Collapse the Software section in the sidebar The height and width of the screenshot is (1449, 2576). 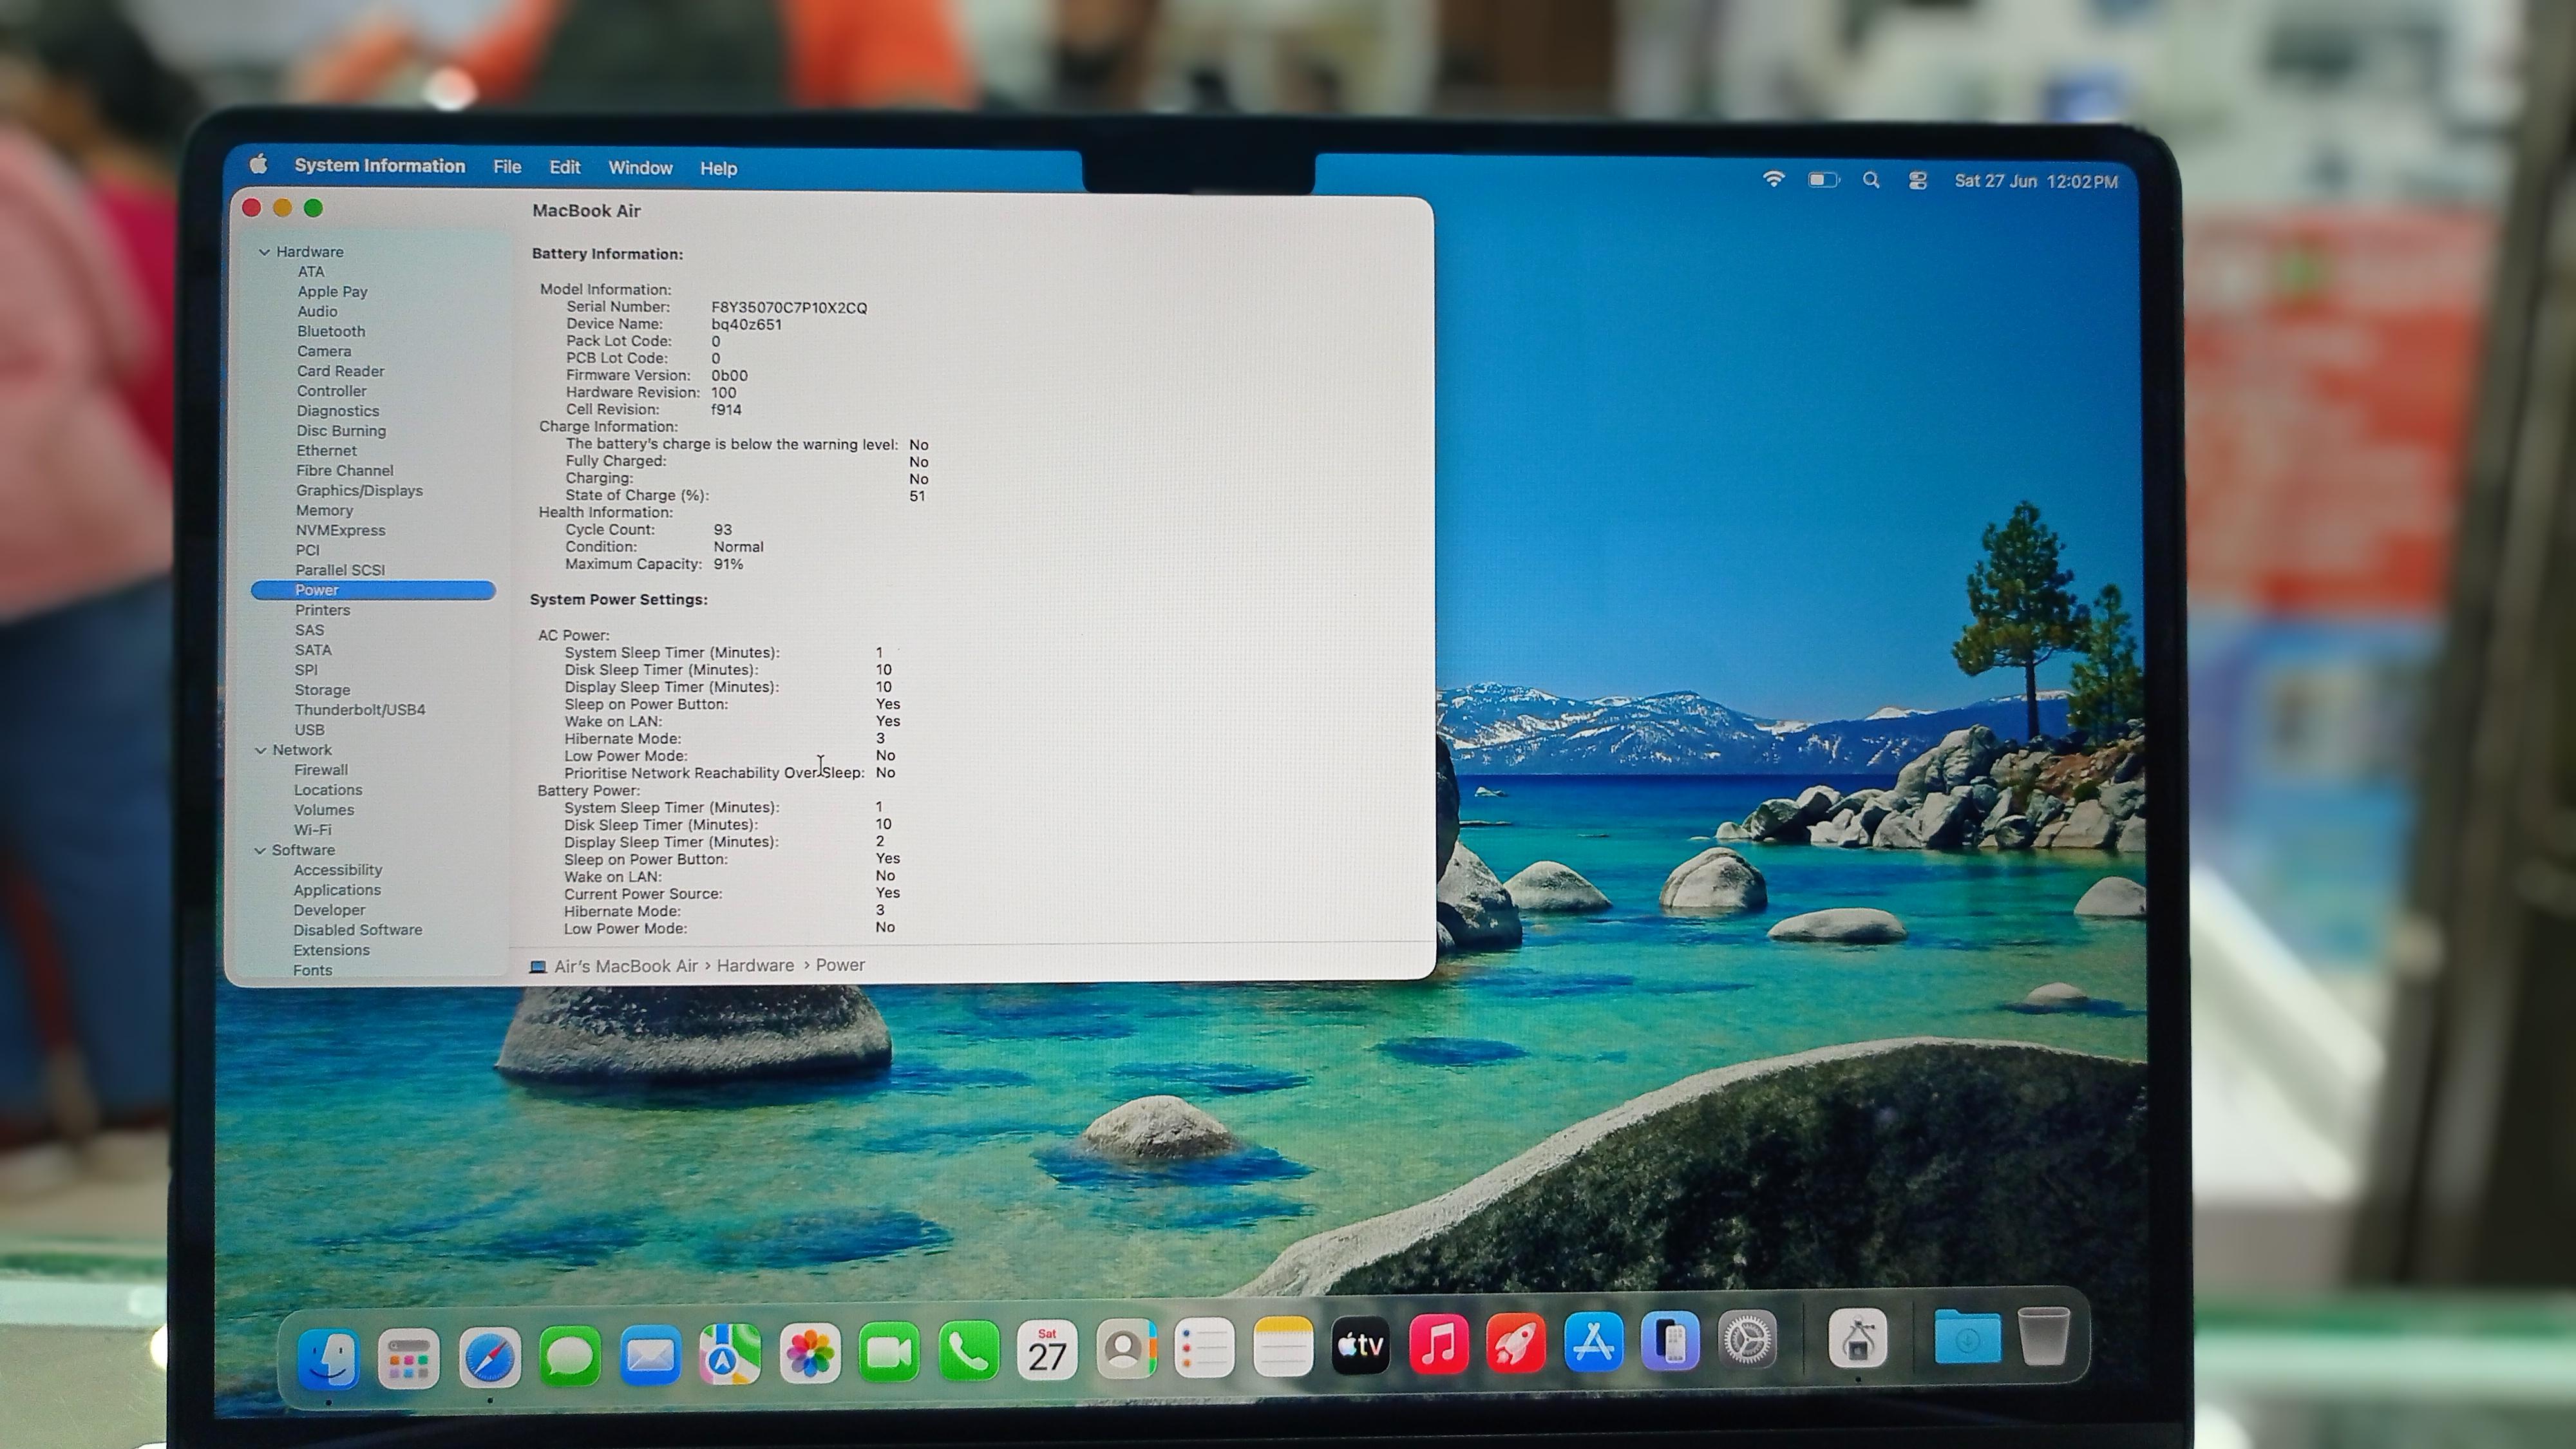[x=260, y=850]
